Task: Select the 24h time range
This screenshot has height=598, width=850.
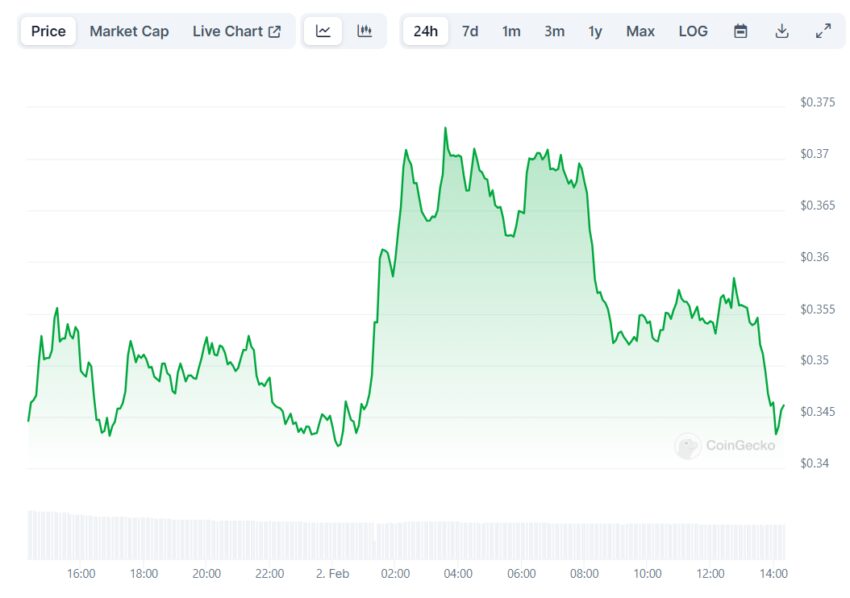Action: [x=425, y=31]
